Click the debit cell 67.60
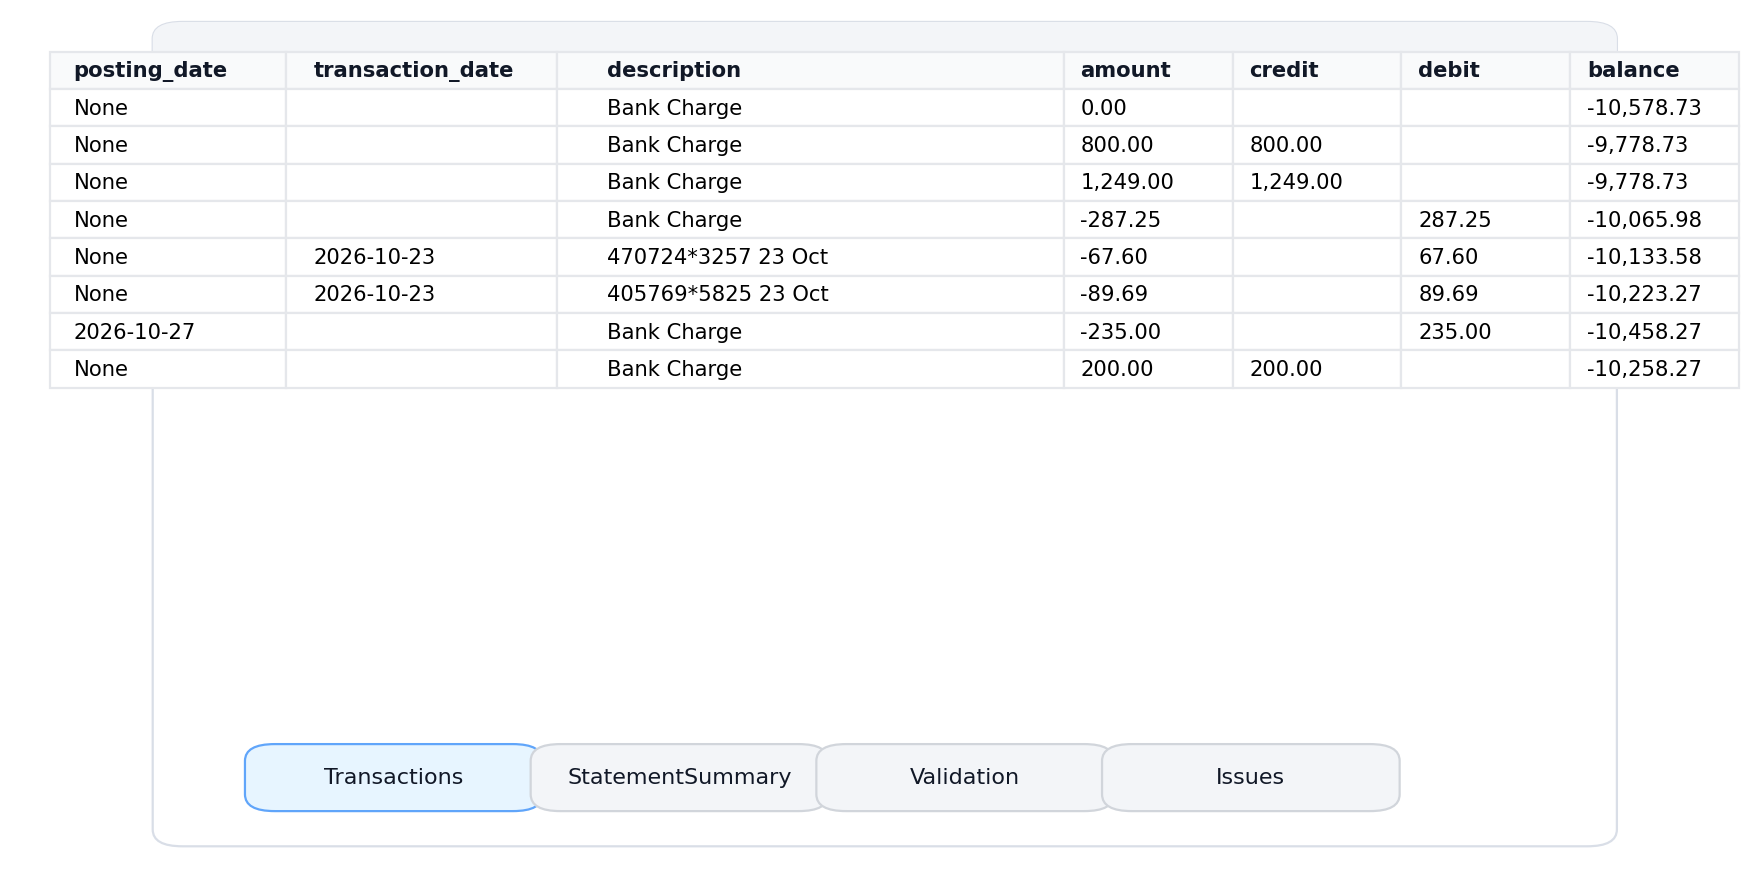The image size is (1755, 869). [x=1485, y=257]
